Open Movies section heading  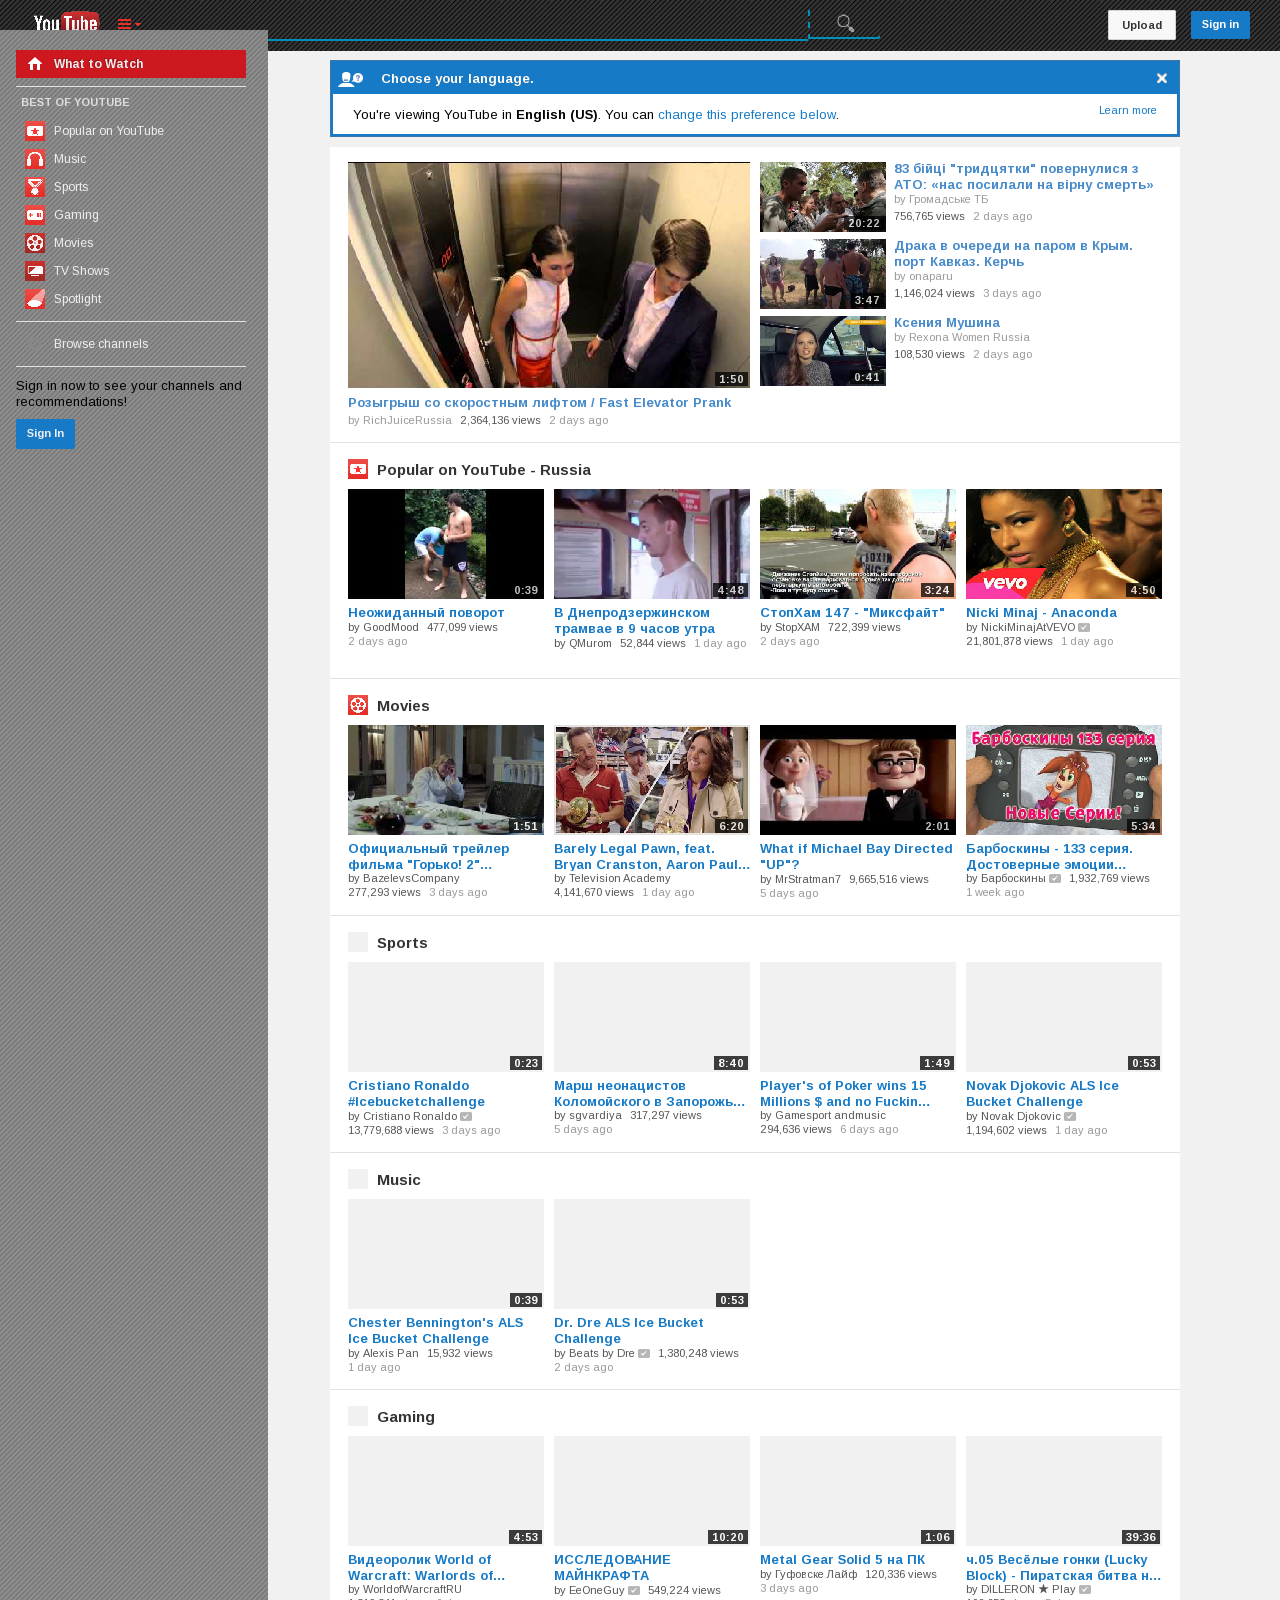tap(403, 706)
